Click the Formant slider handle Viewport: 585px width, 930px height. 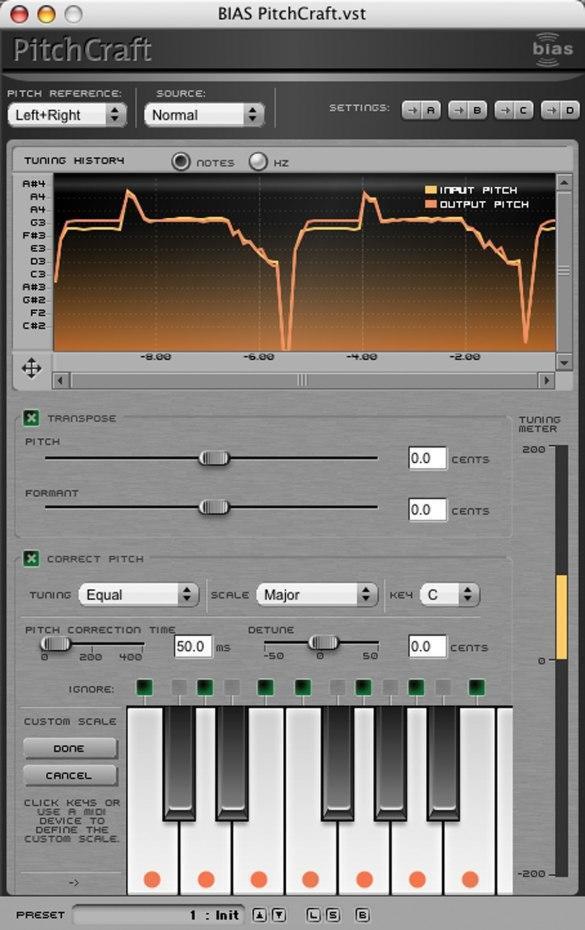[x=214, y=507]
